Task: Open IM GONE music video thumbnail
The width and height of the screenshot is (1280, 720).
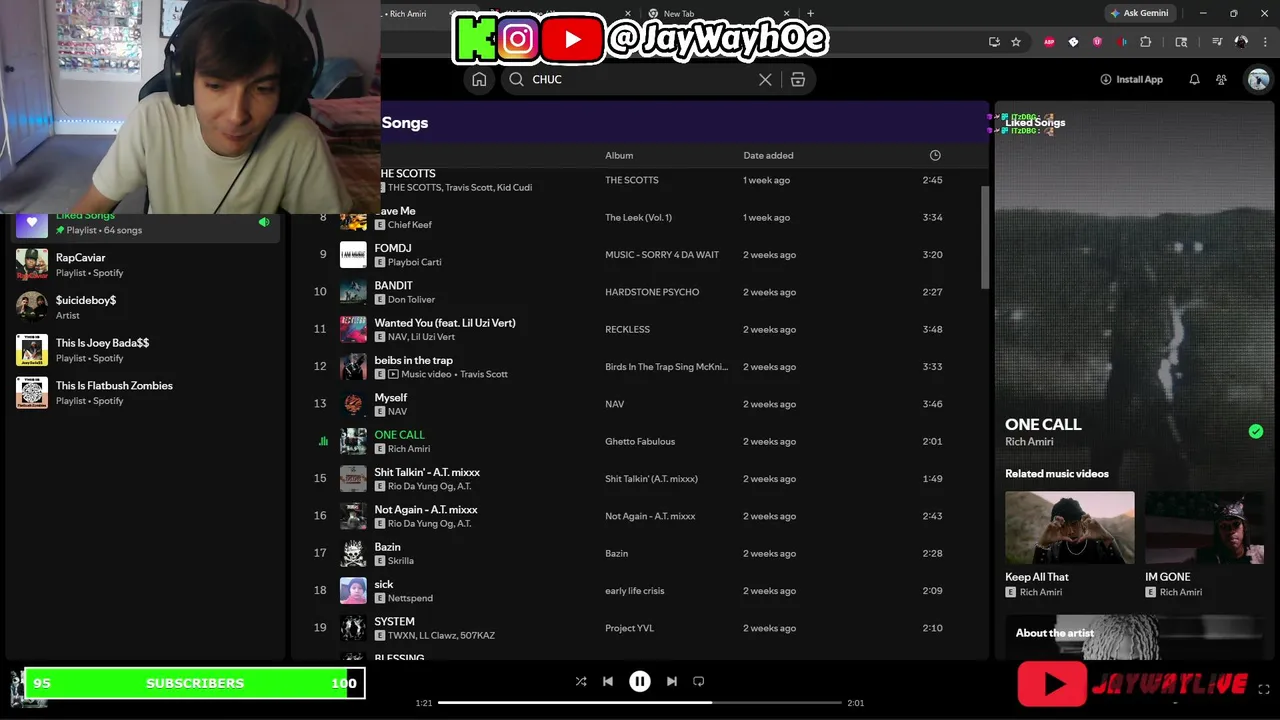Action: coord(1204,527)
